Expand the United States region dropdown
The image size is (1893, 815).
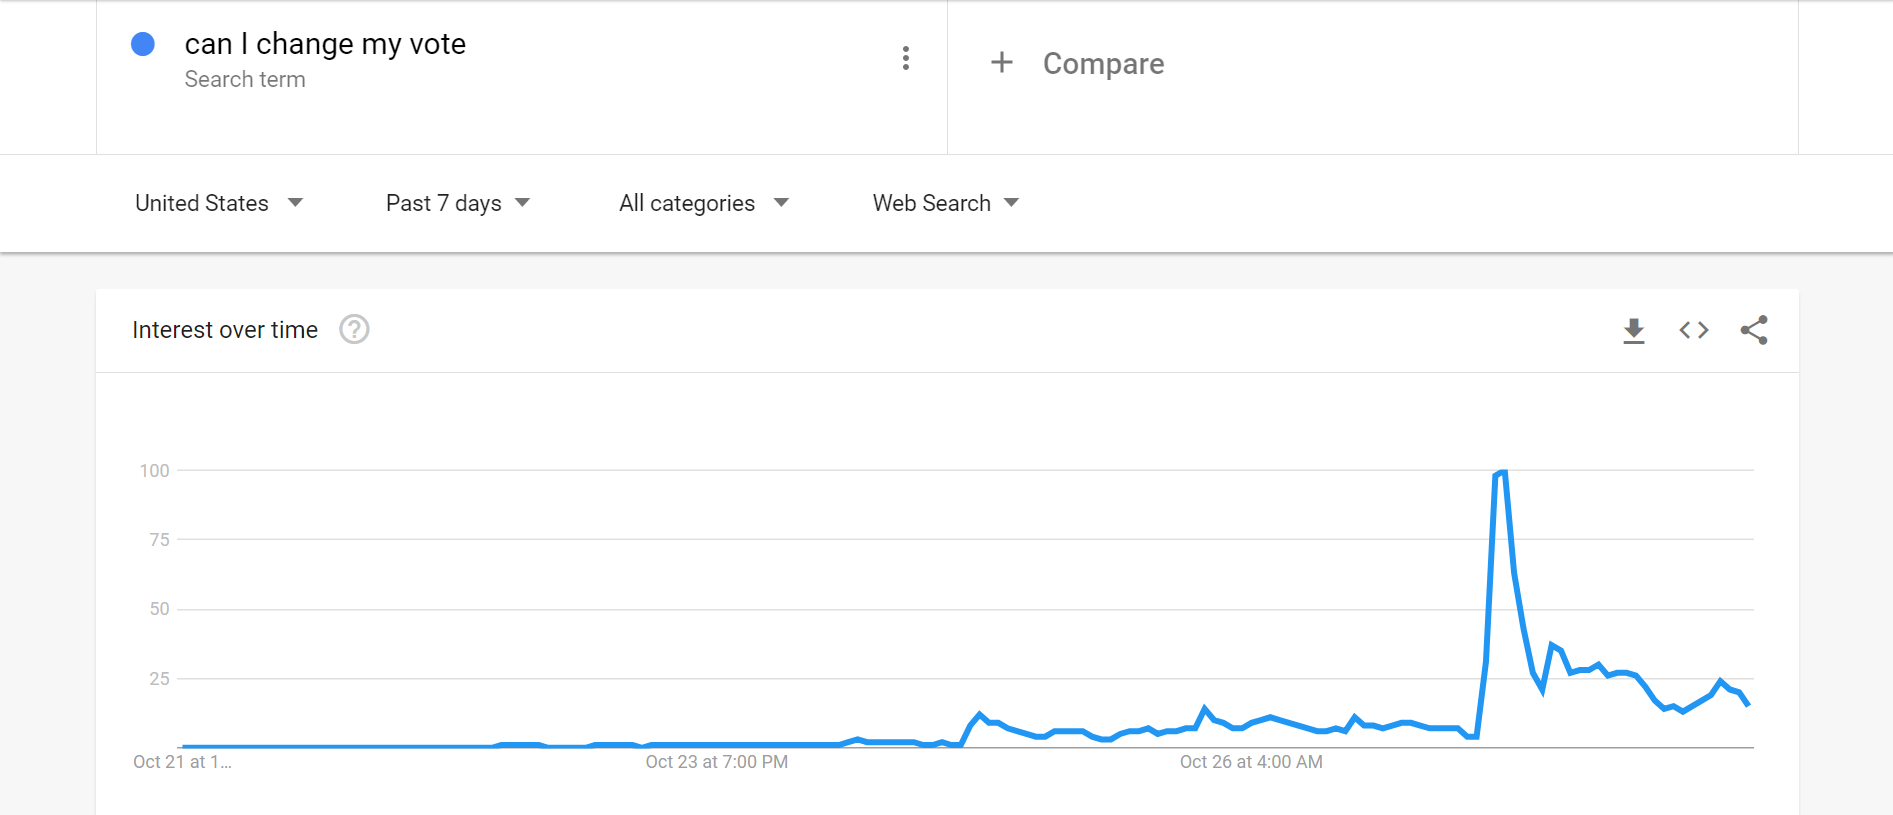tap(219, 203)
